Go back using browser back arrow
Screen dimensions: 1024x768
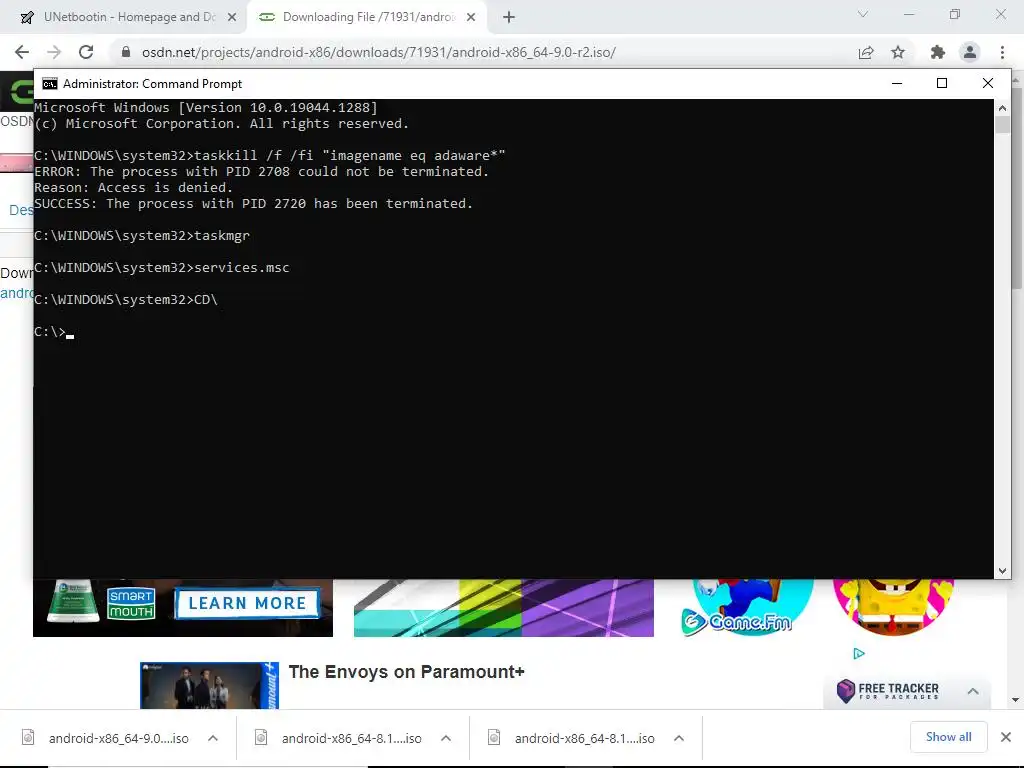[x=22, y=52]
